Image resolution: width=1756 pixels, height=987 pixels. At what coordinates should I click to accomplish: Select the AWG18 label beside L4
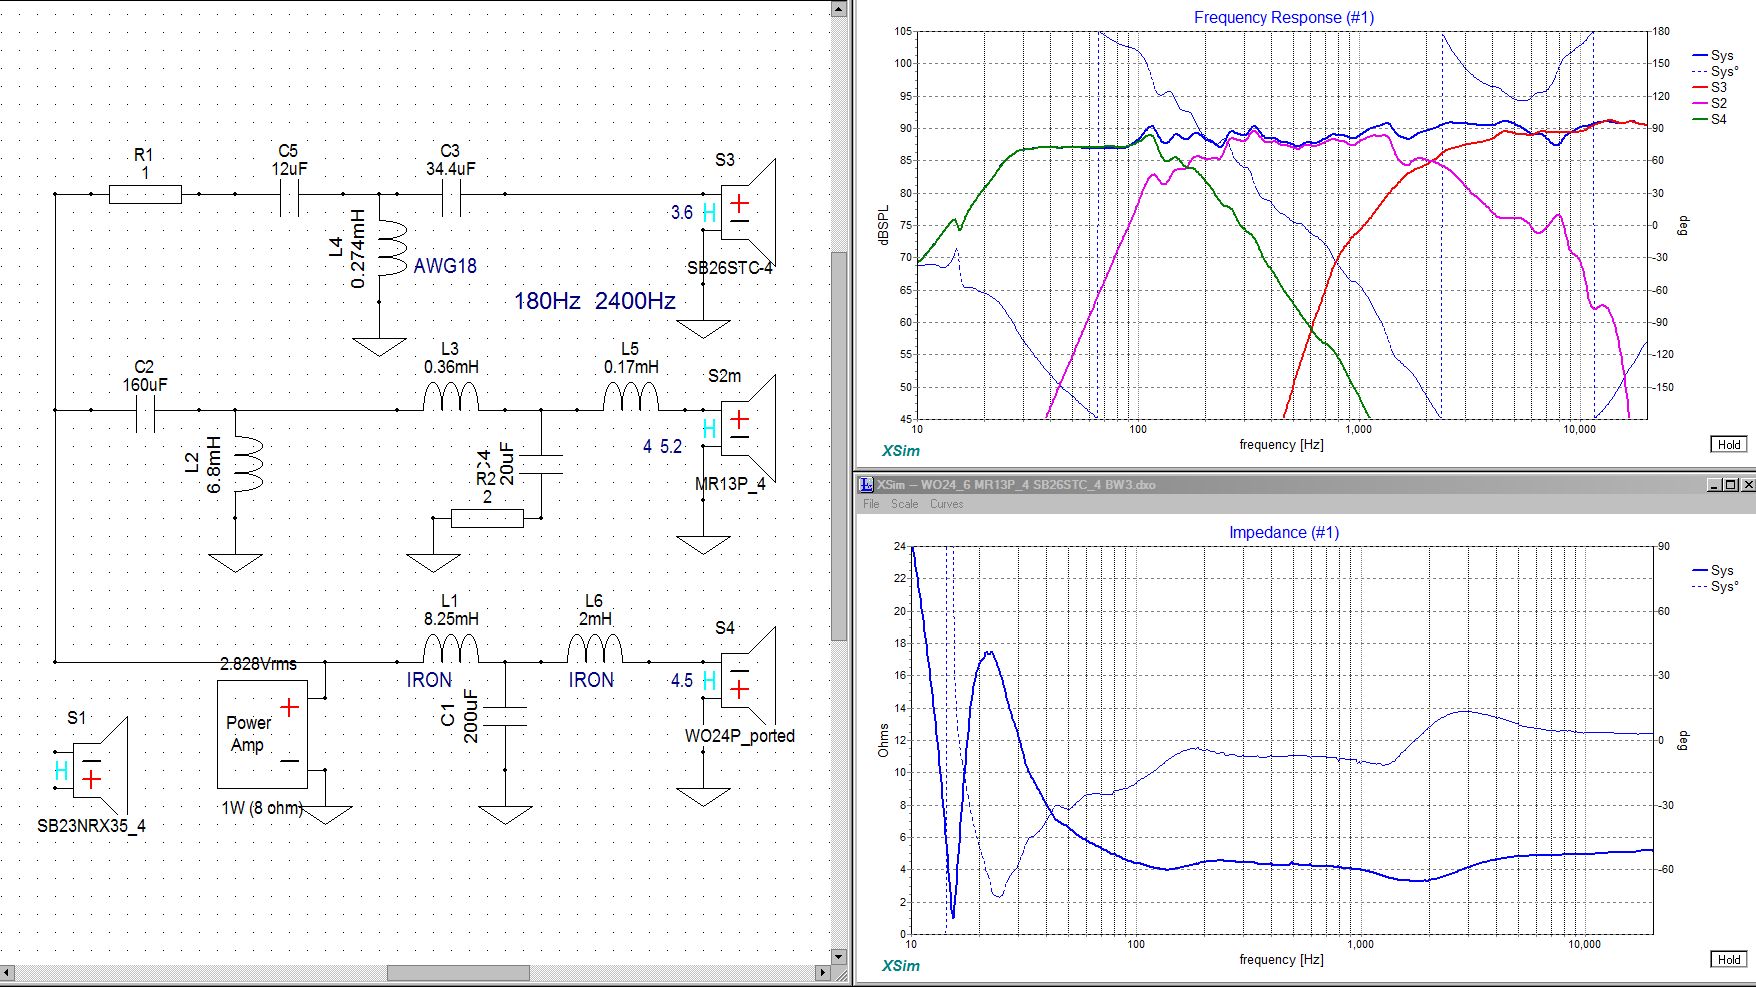[445, 266]
